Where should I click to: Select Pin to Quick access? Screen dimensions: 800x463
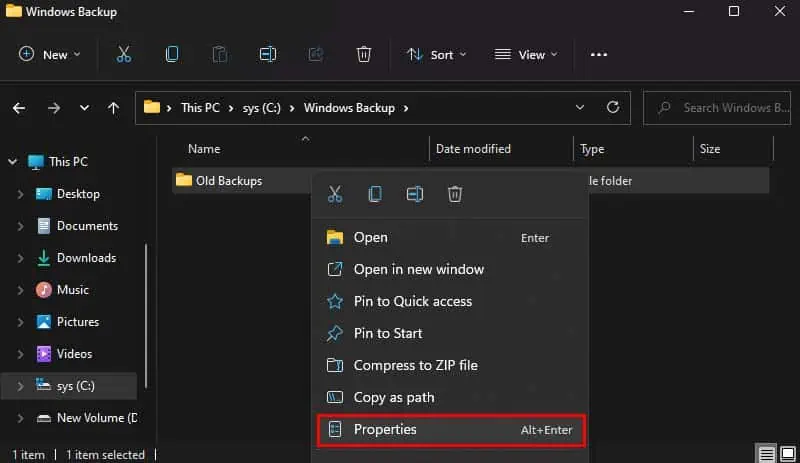[450, 301]
